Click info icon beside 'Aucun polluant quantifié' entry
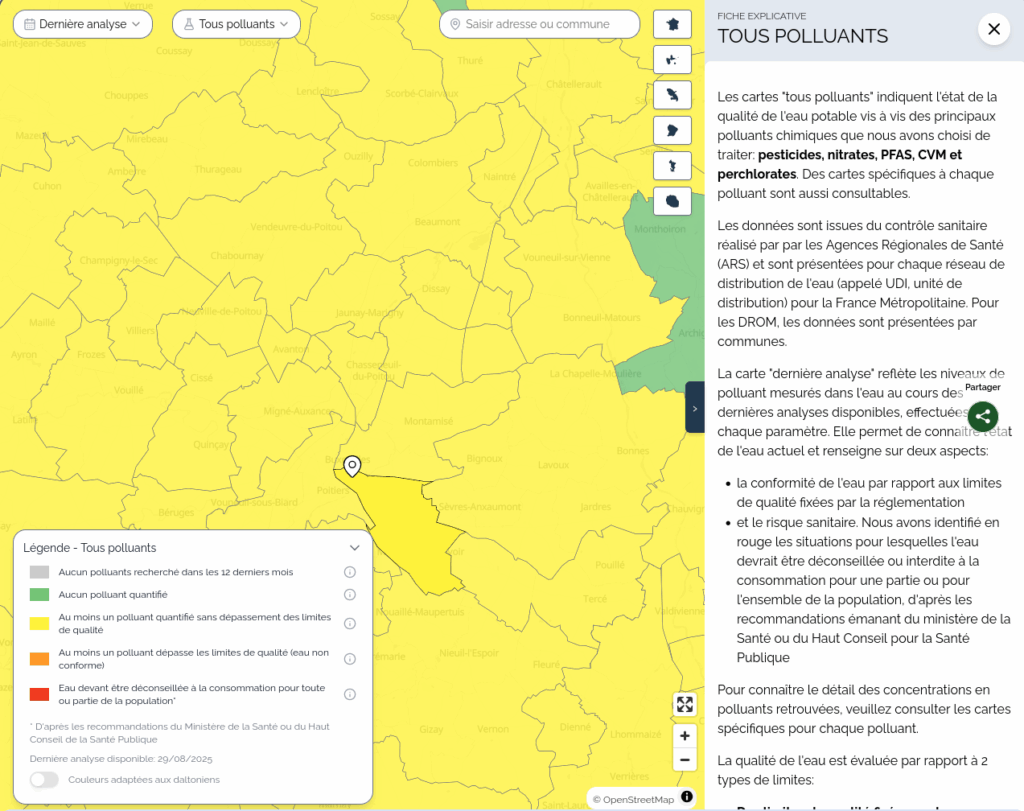 coord(350,594)
